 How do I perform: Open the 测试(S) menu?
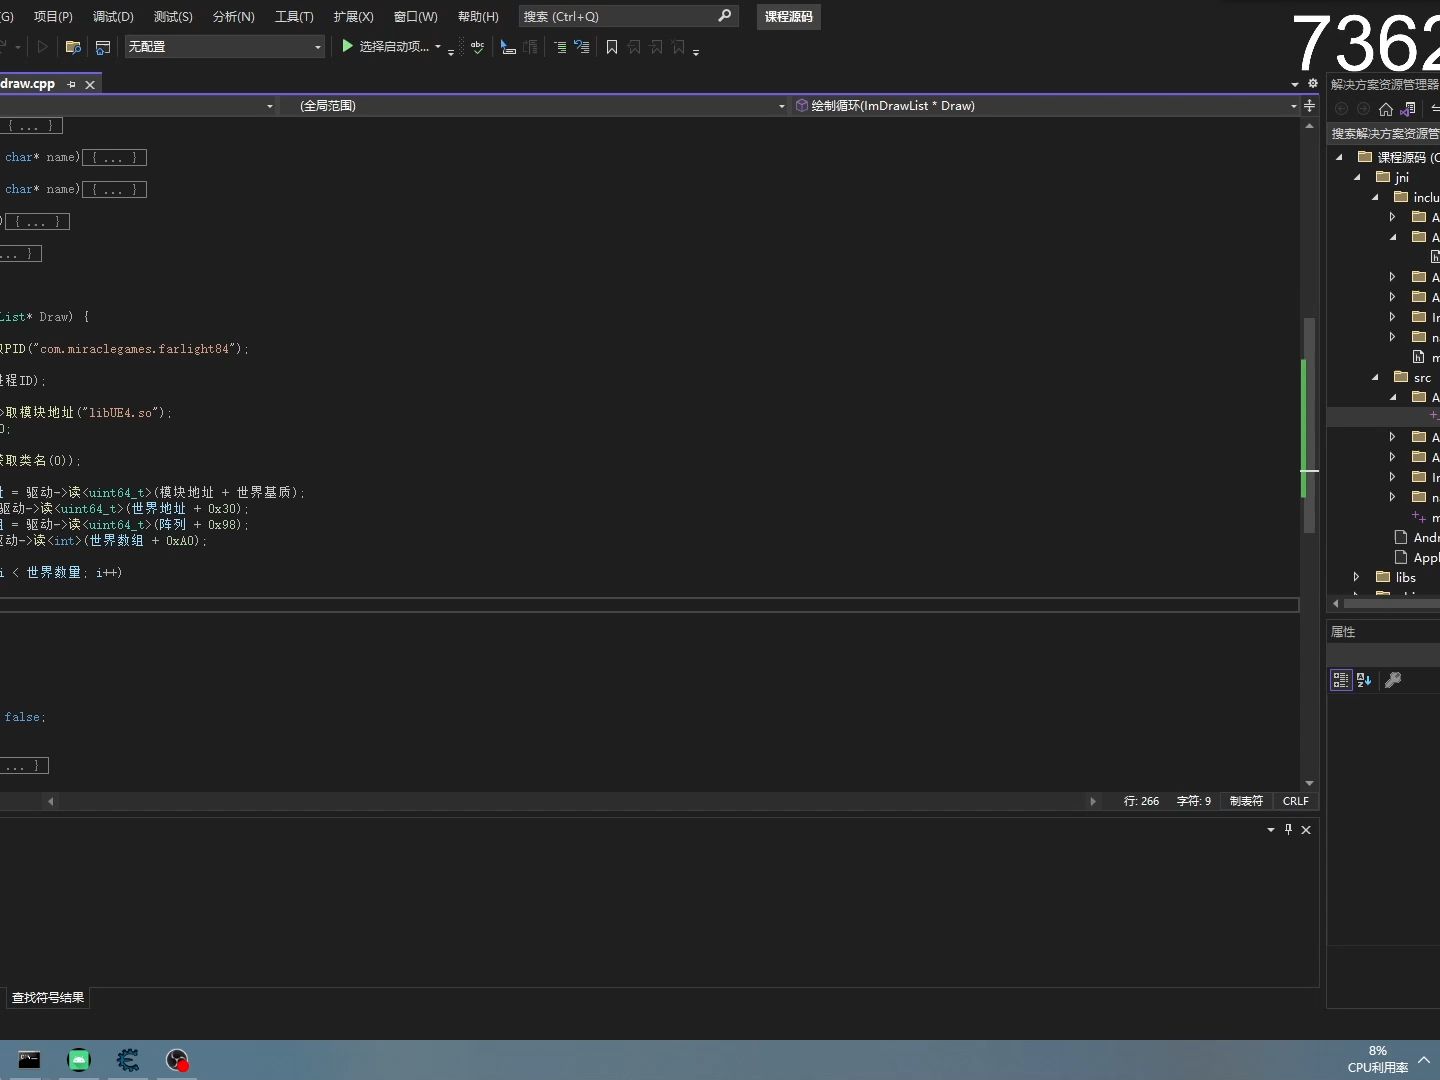tap(173, 16)
